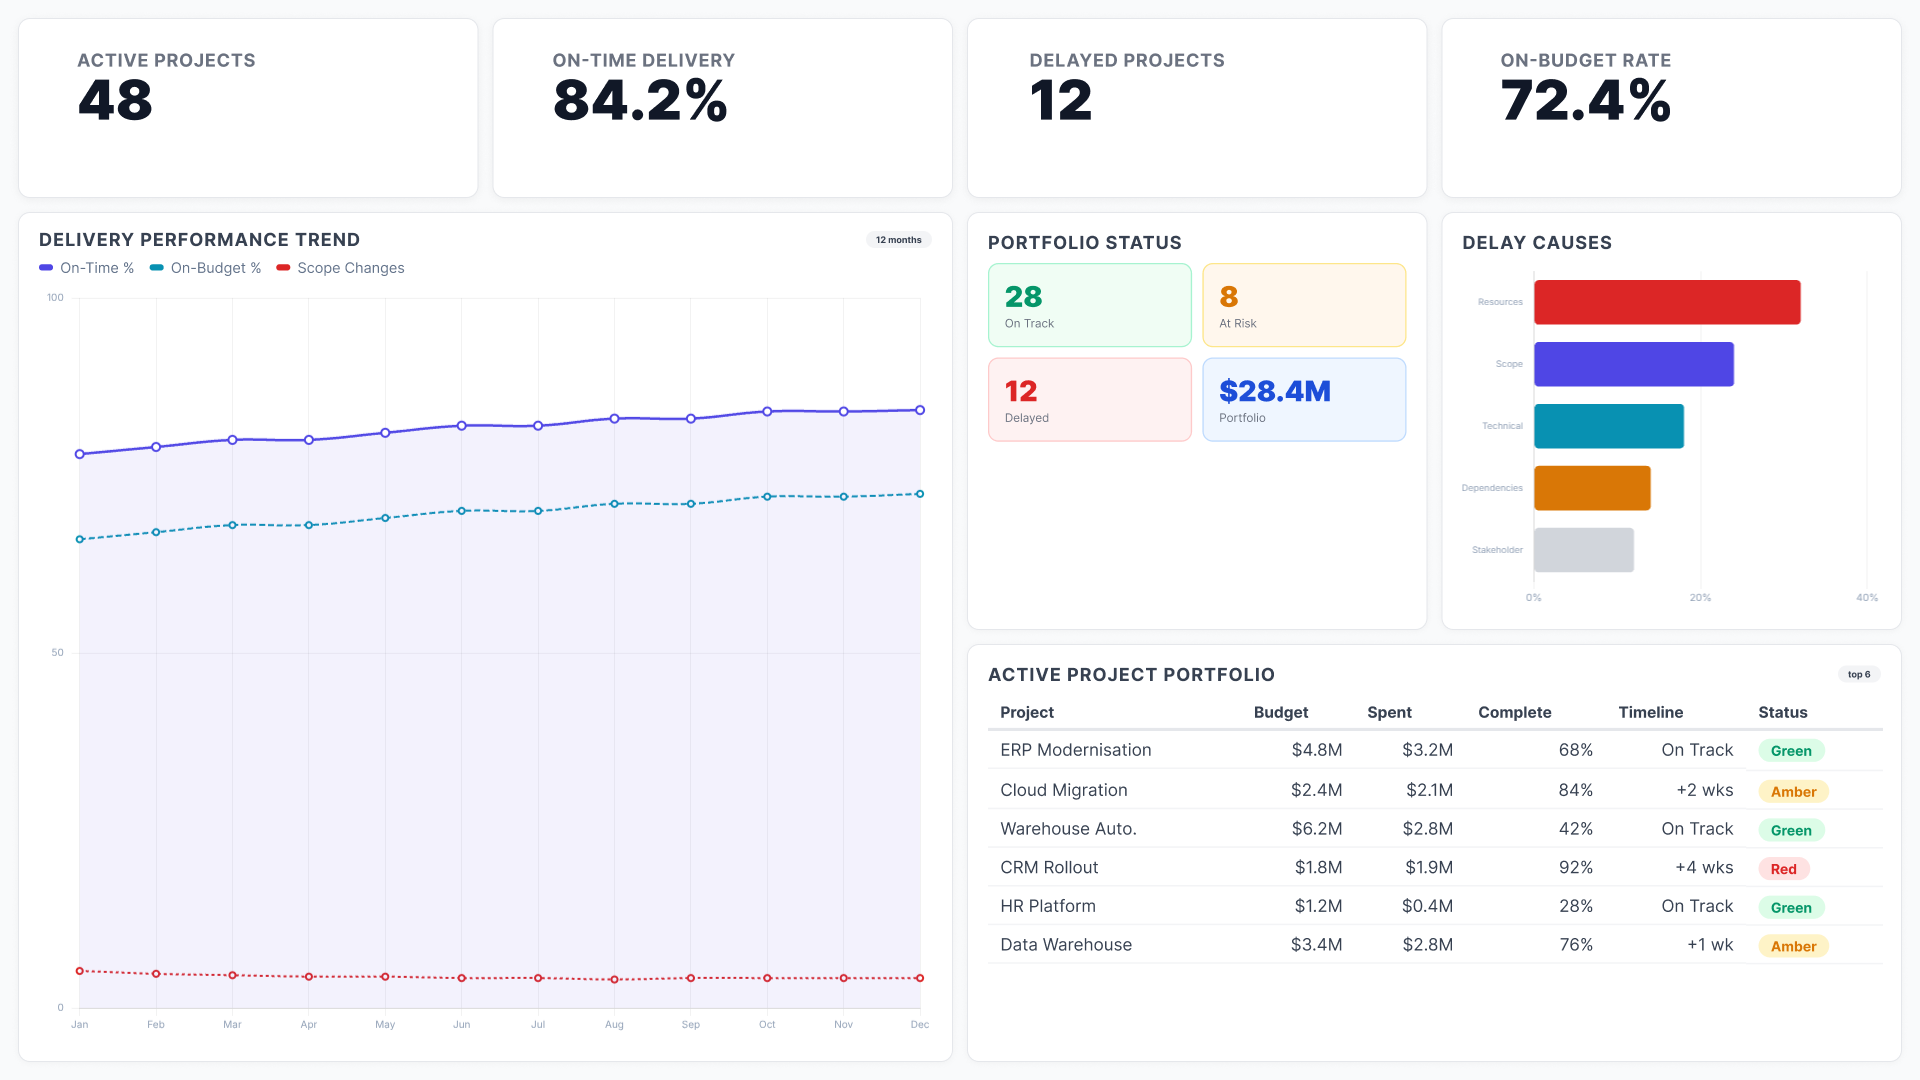This screenshot has height=1080, width=1920.
Task: Select the Warehouse Auto. project name
Action: pos(1069,829)
